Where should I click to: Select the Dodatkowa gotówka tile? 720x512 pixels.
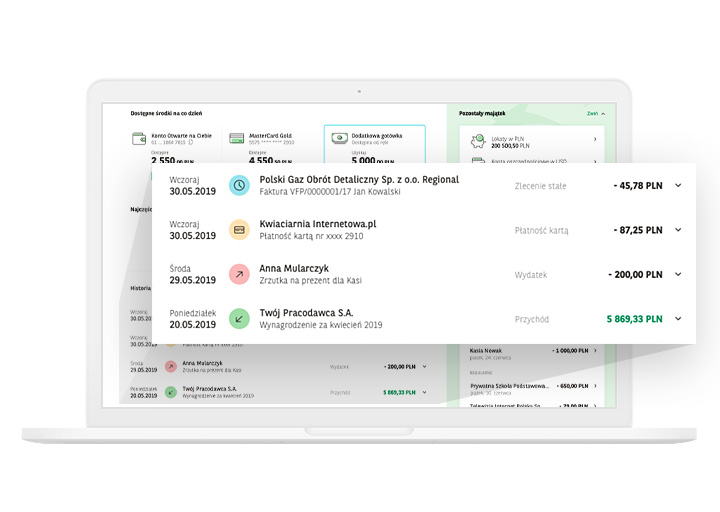tap(374, 146)
